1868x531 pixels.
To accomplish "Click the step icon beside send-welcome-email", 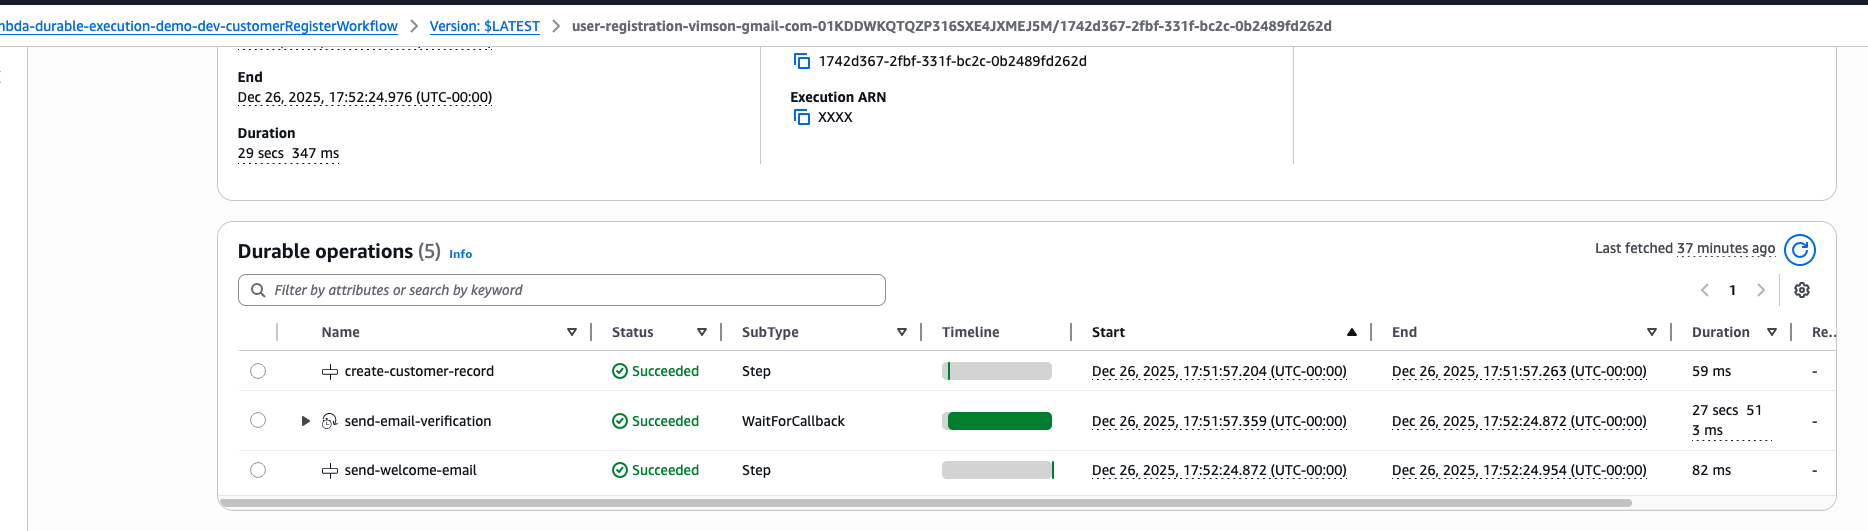I will coord(329,471).
